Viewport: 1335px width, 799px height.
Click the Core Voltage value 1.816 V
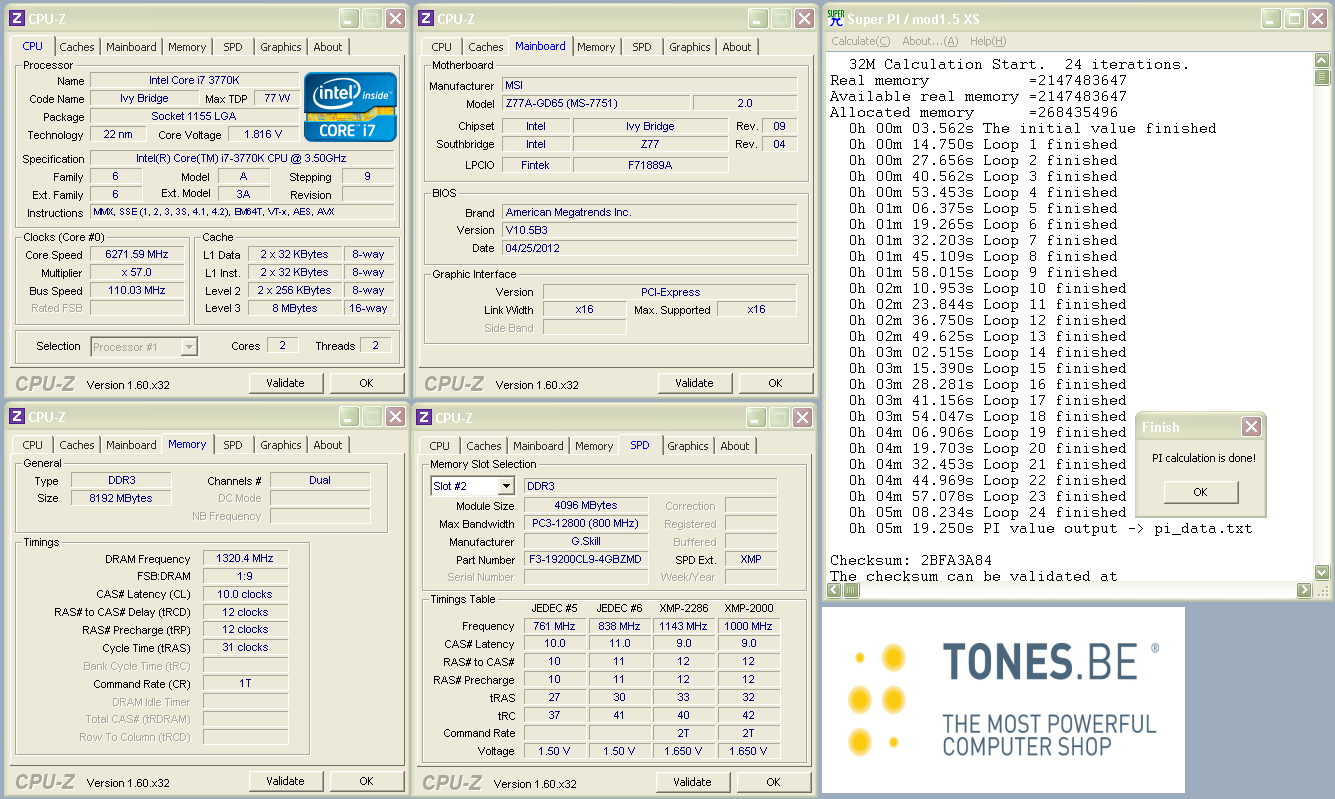point(263,135)
